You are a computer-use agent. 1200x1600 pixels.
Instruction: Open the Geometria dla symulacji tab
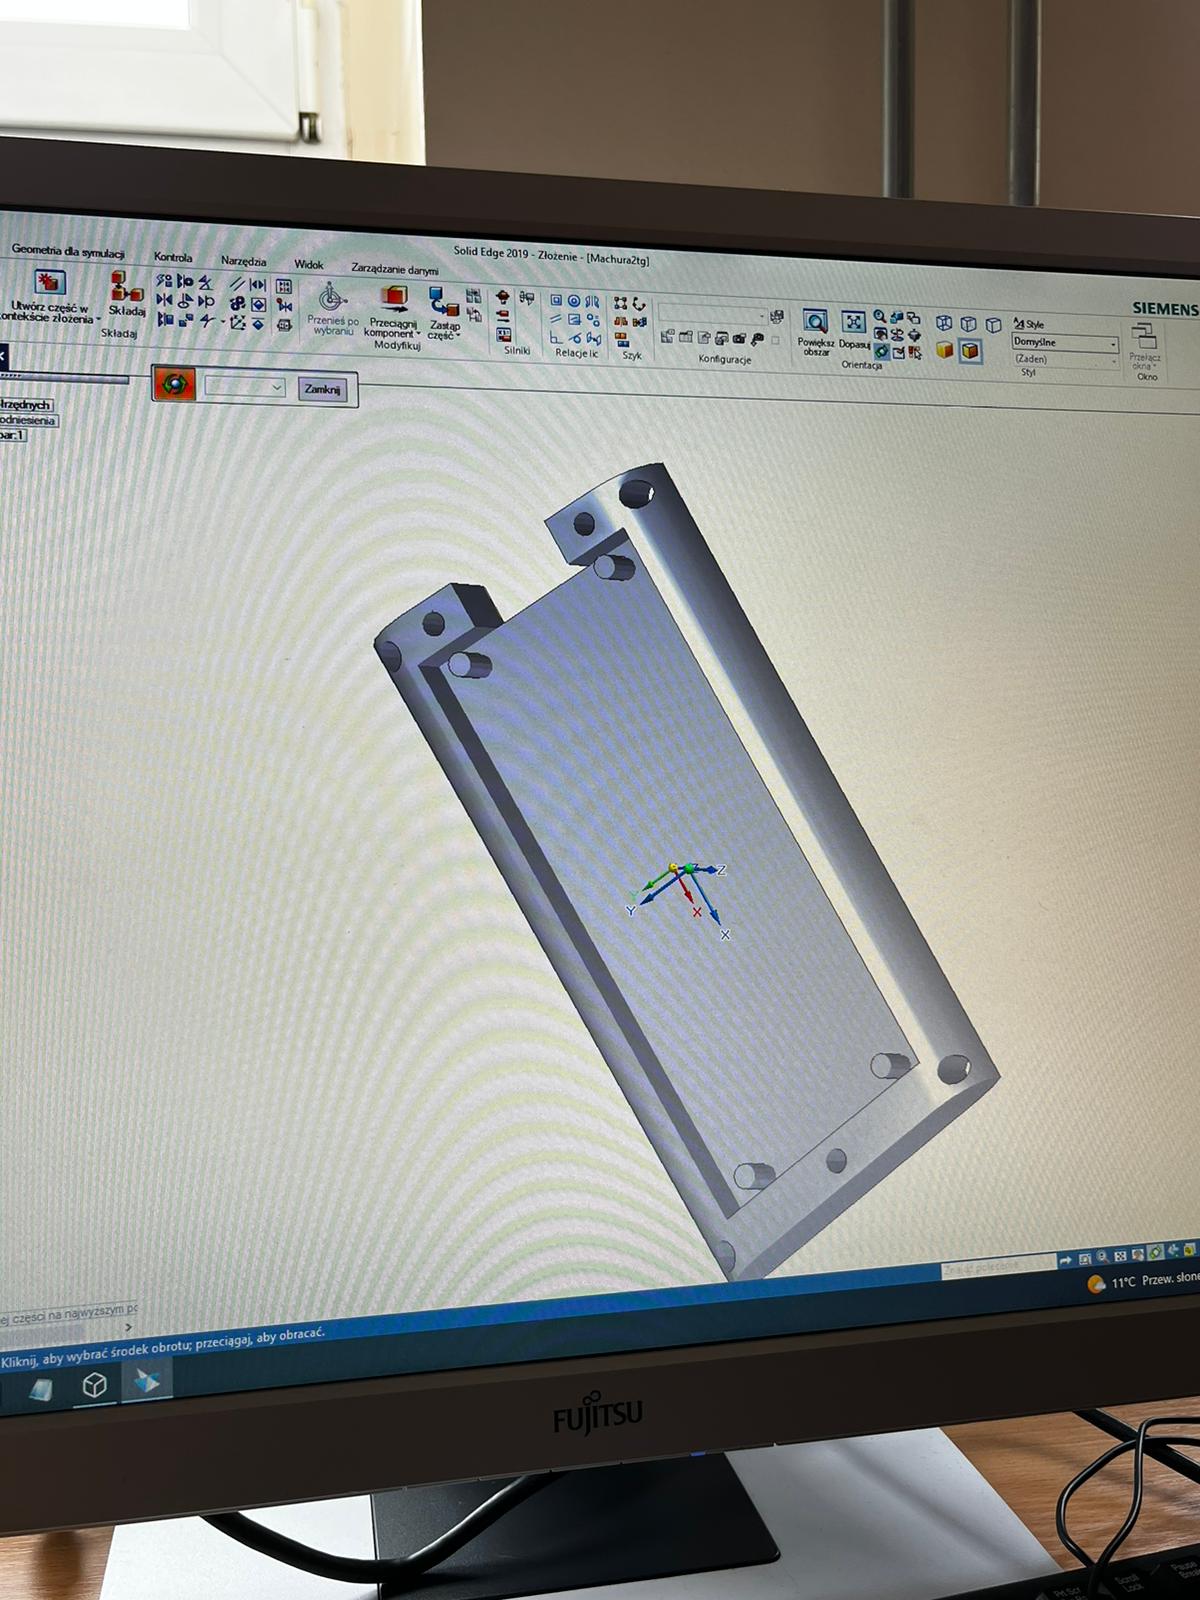(67, 252)
